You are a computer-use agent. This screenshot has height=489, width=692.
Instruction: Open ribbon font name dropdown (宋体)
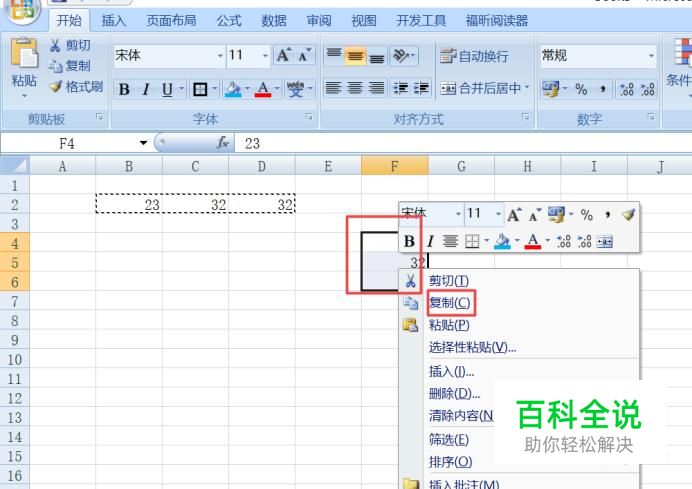(x=220, y=56)
